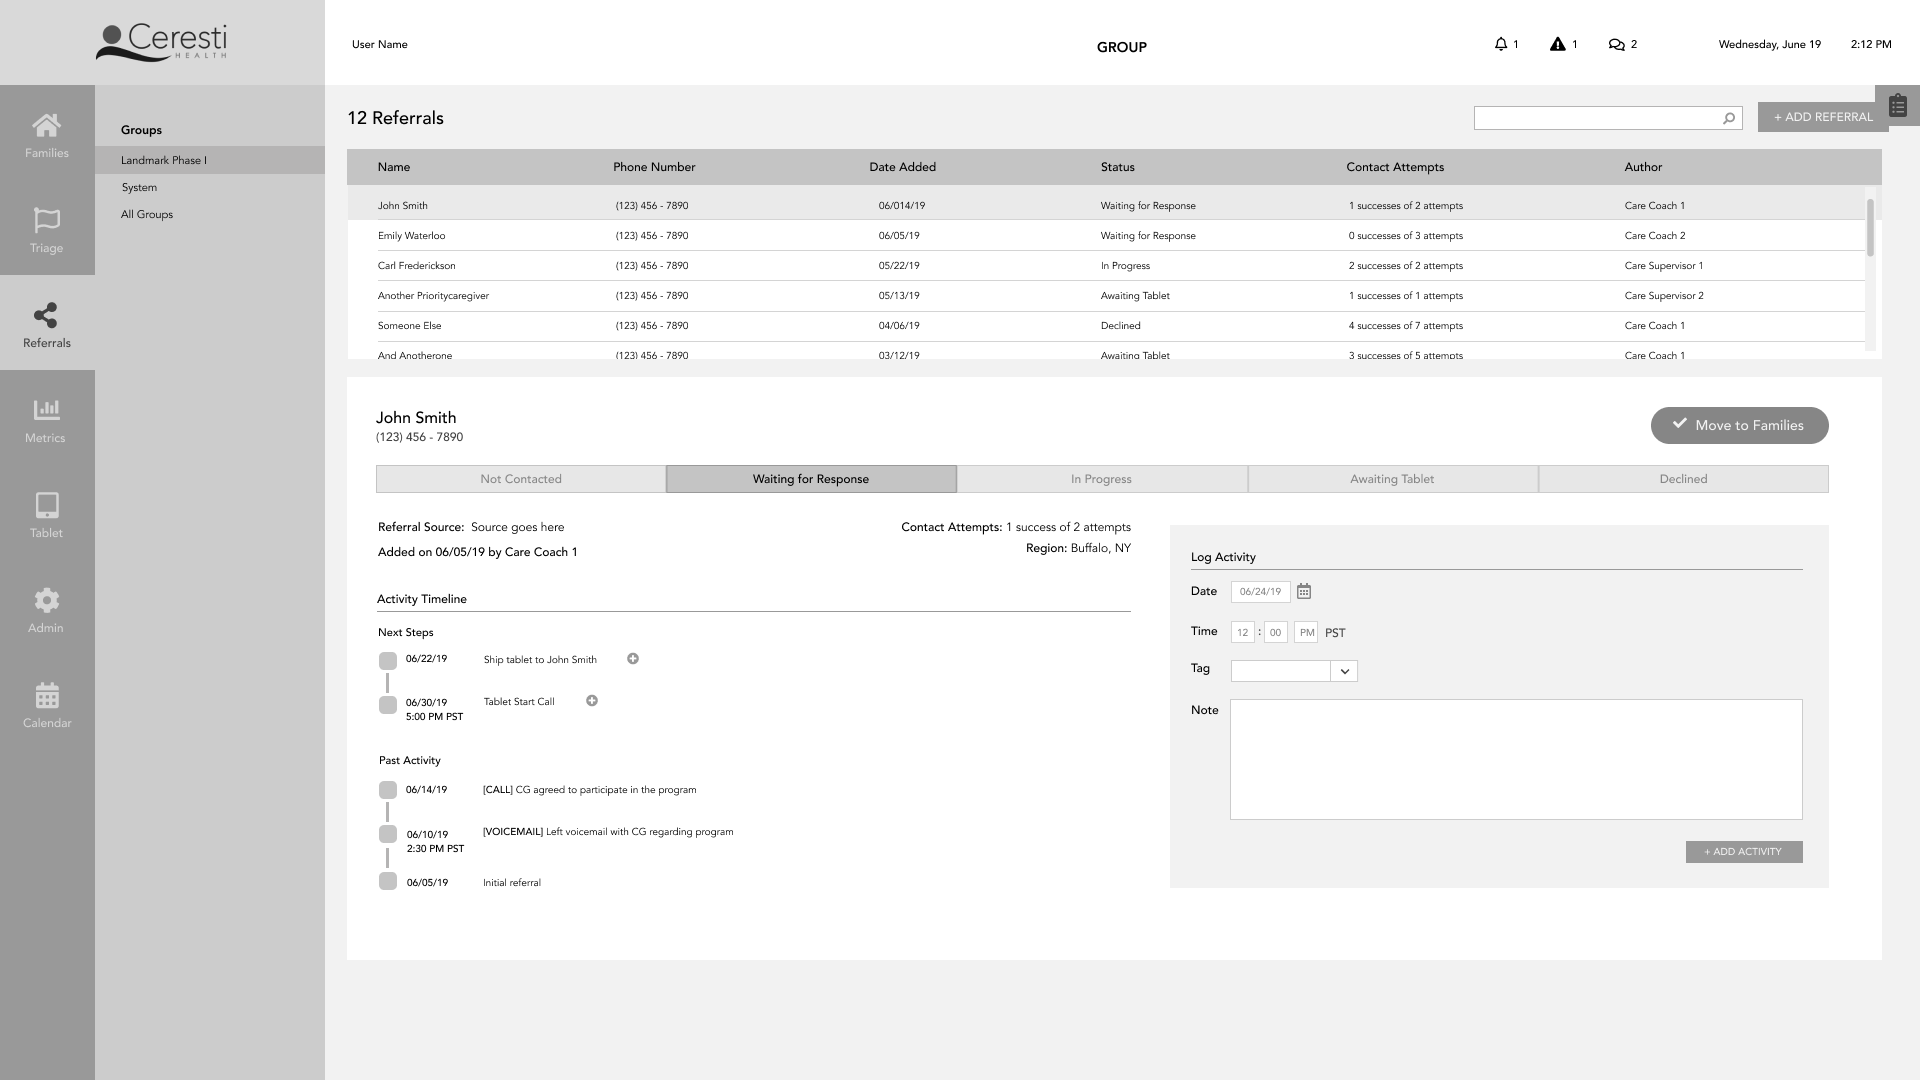Open the PM time period selector
The width and height of the screenshot is (1920, 1080).
pos(1306,632)
